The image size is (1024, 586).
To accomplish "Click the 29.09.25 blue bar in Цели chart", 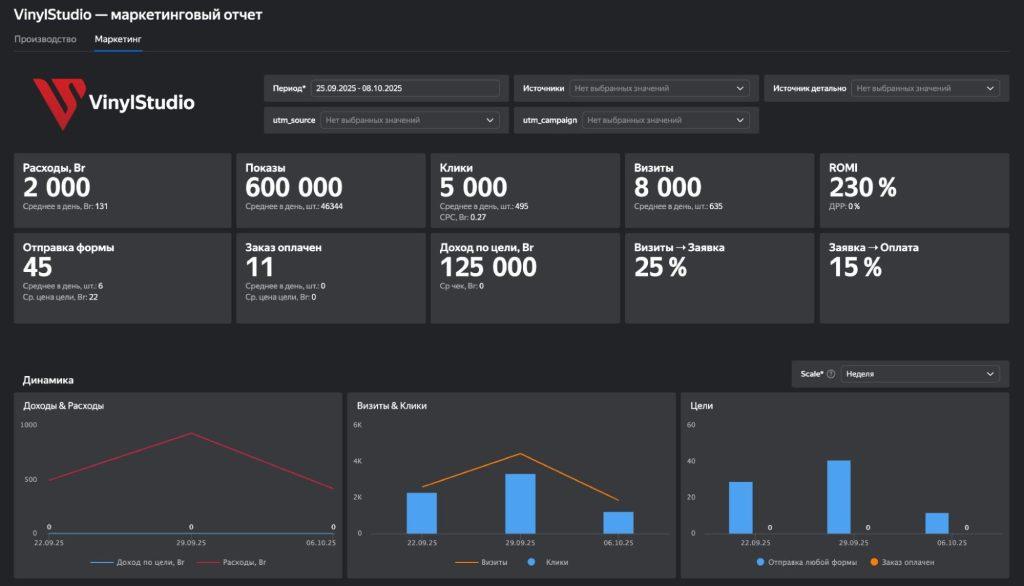I will 839,497.
